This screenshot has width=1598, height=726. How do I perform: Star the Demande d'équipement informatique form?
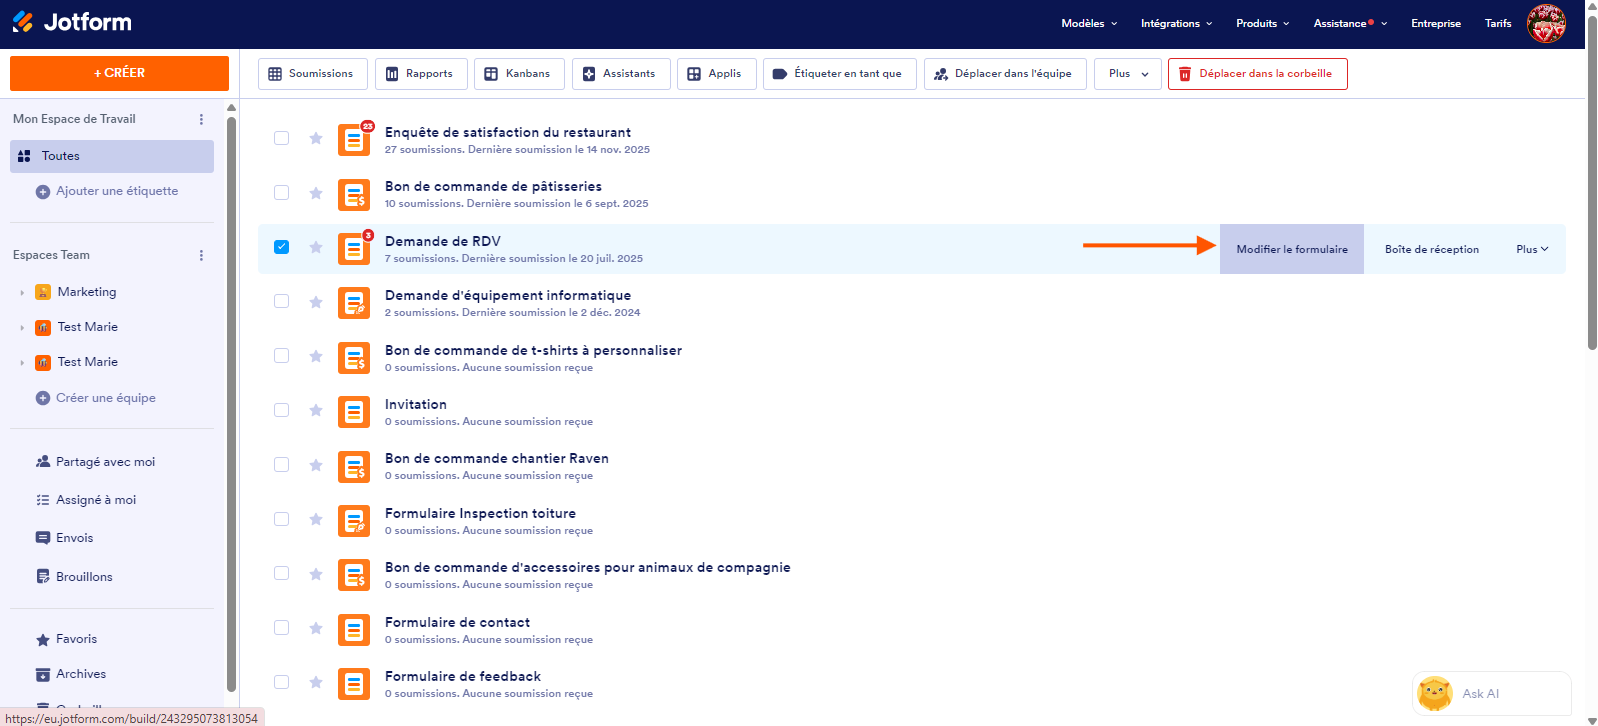tap(316, 302)
